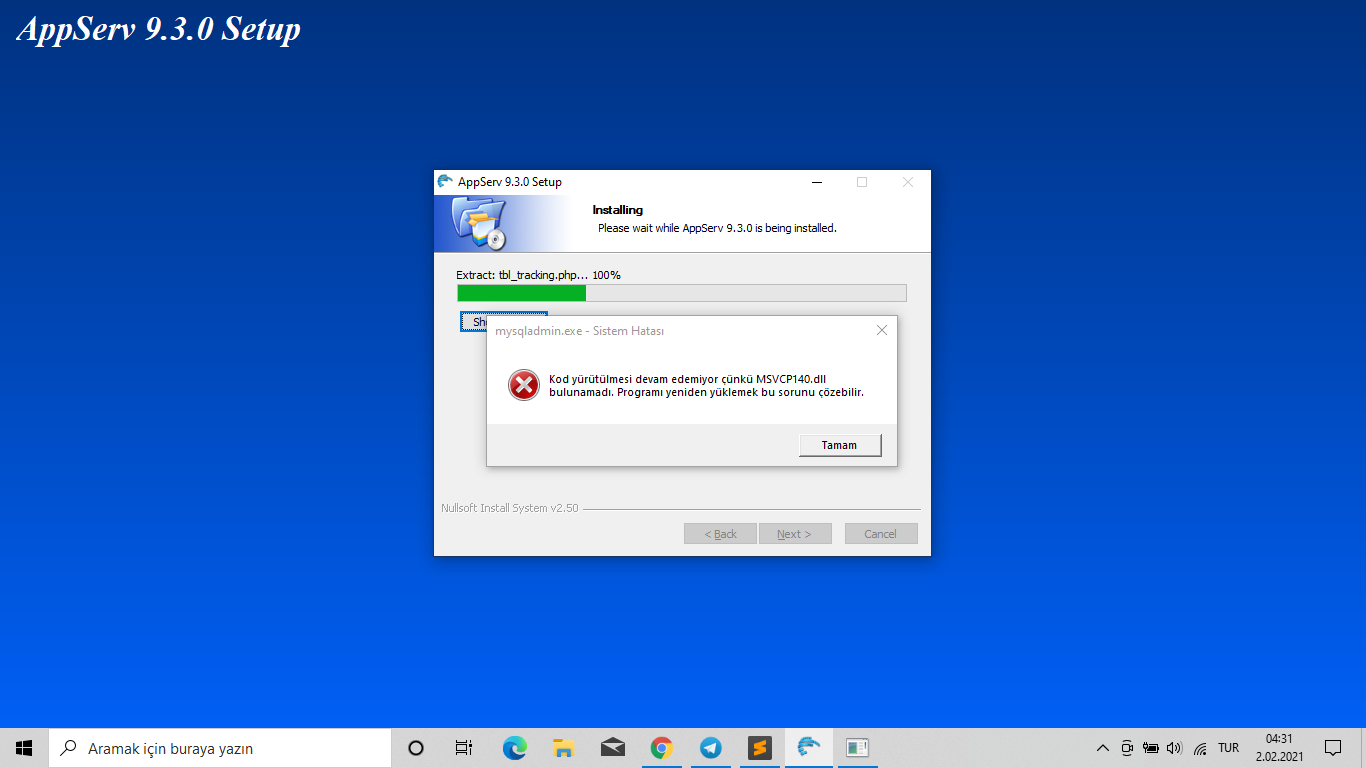Image resolution: width=1366 pixels, height=768 pixels.
Task: Click the greyed-out Back button
Action: pos(720,534)
